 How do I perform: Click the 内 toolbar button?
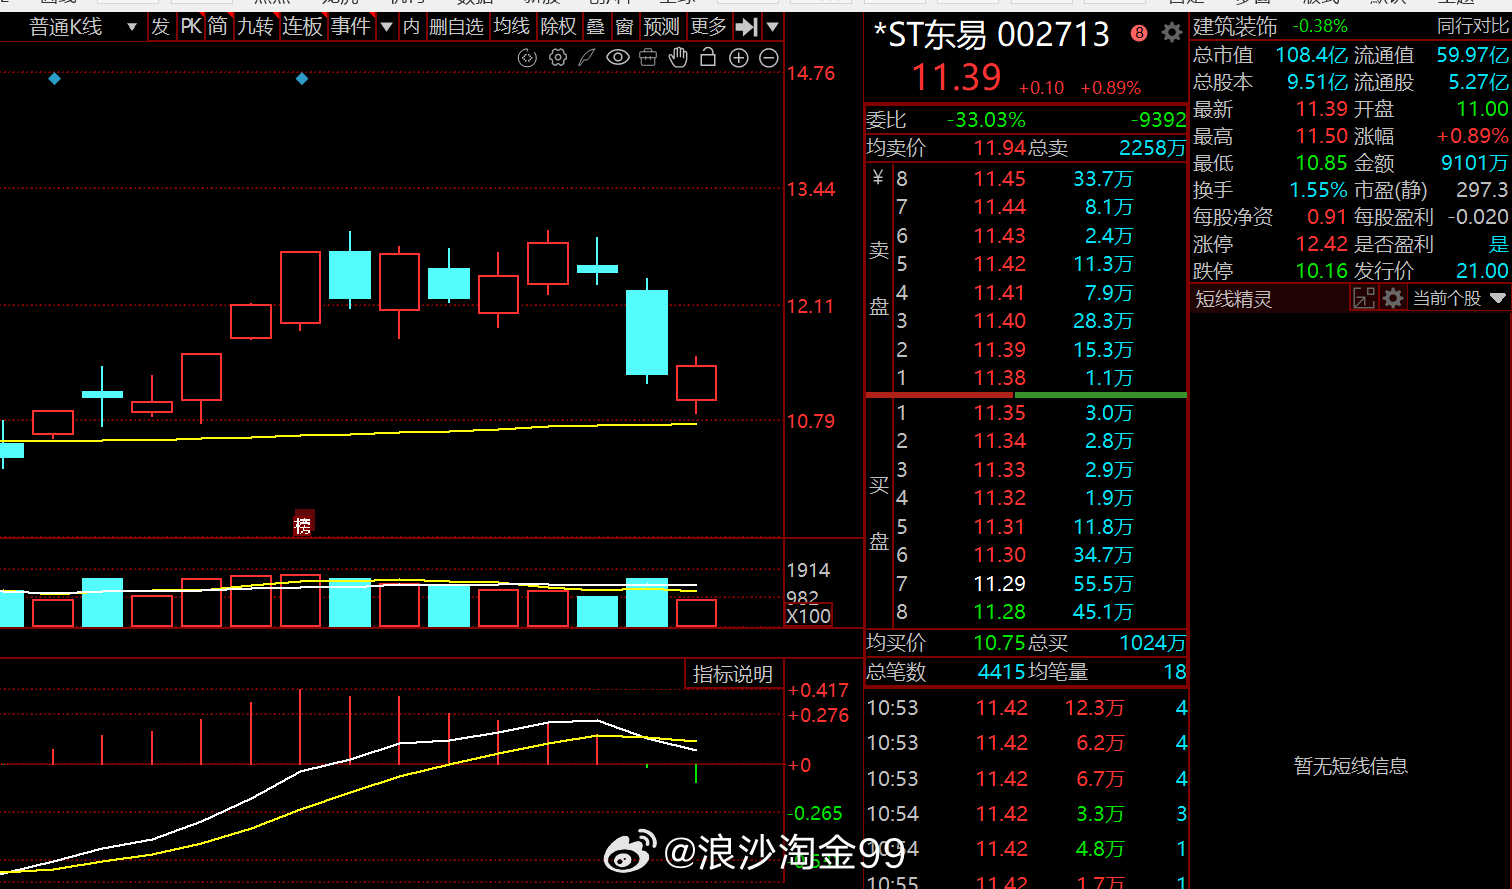(x=411, y=27)
